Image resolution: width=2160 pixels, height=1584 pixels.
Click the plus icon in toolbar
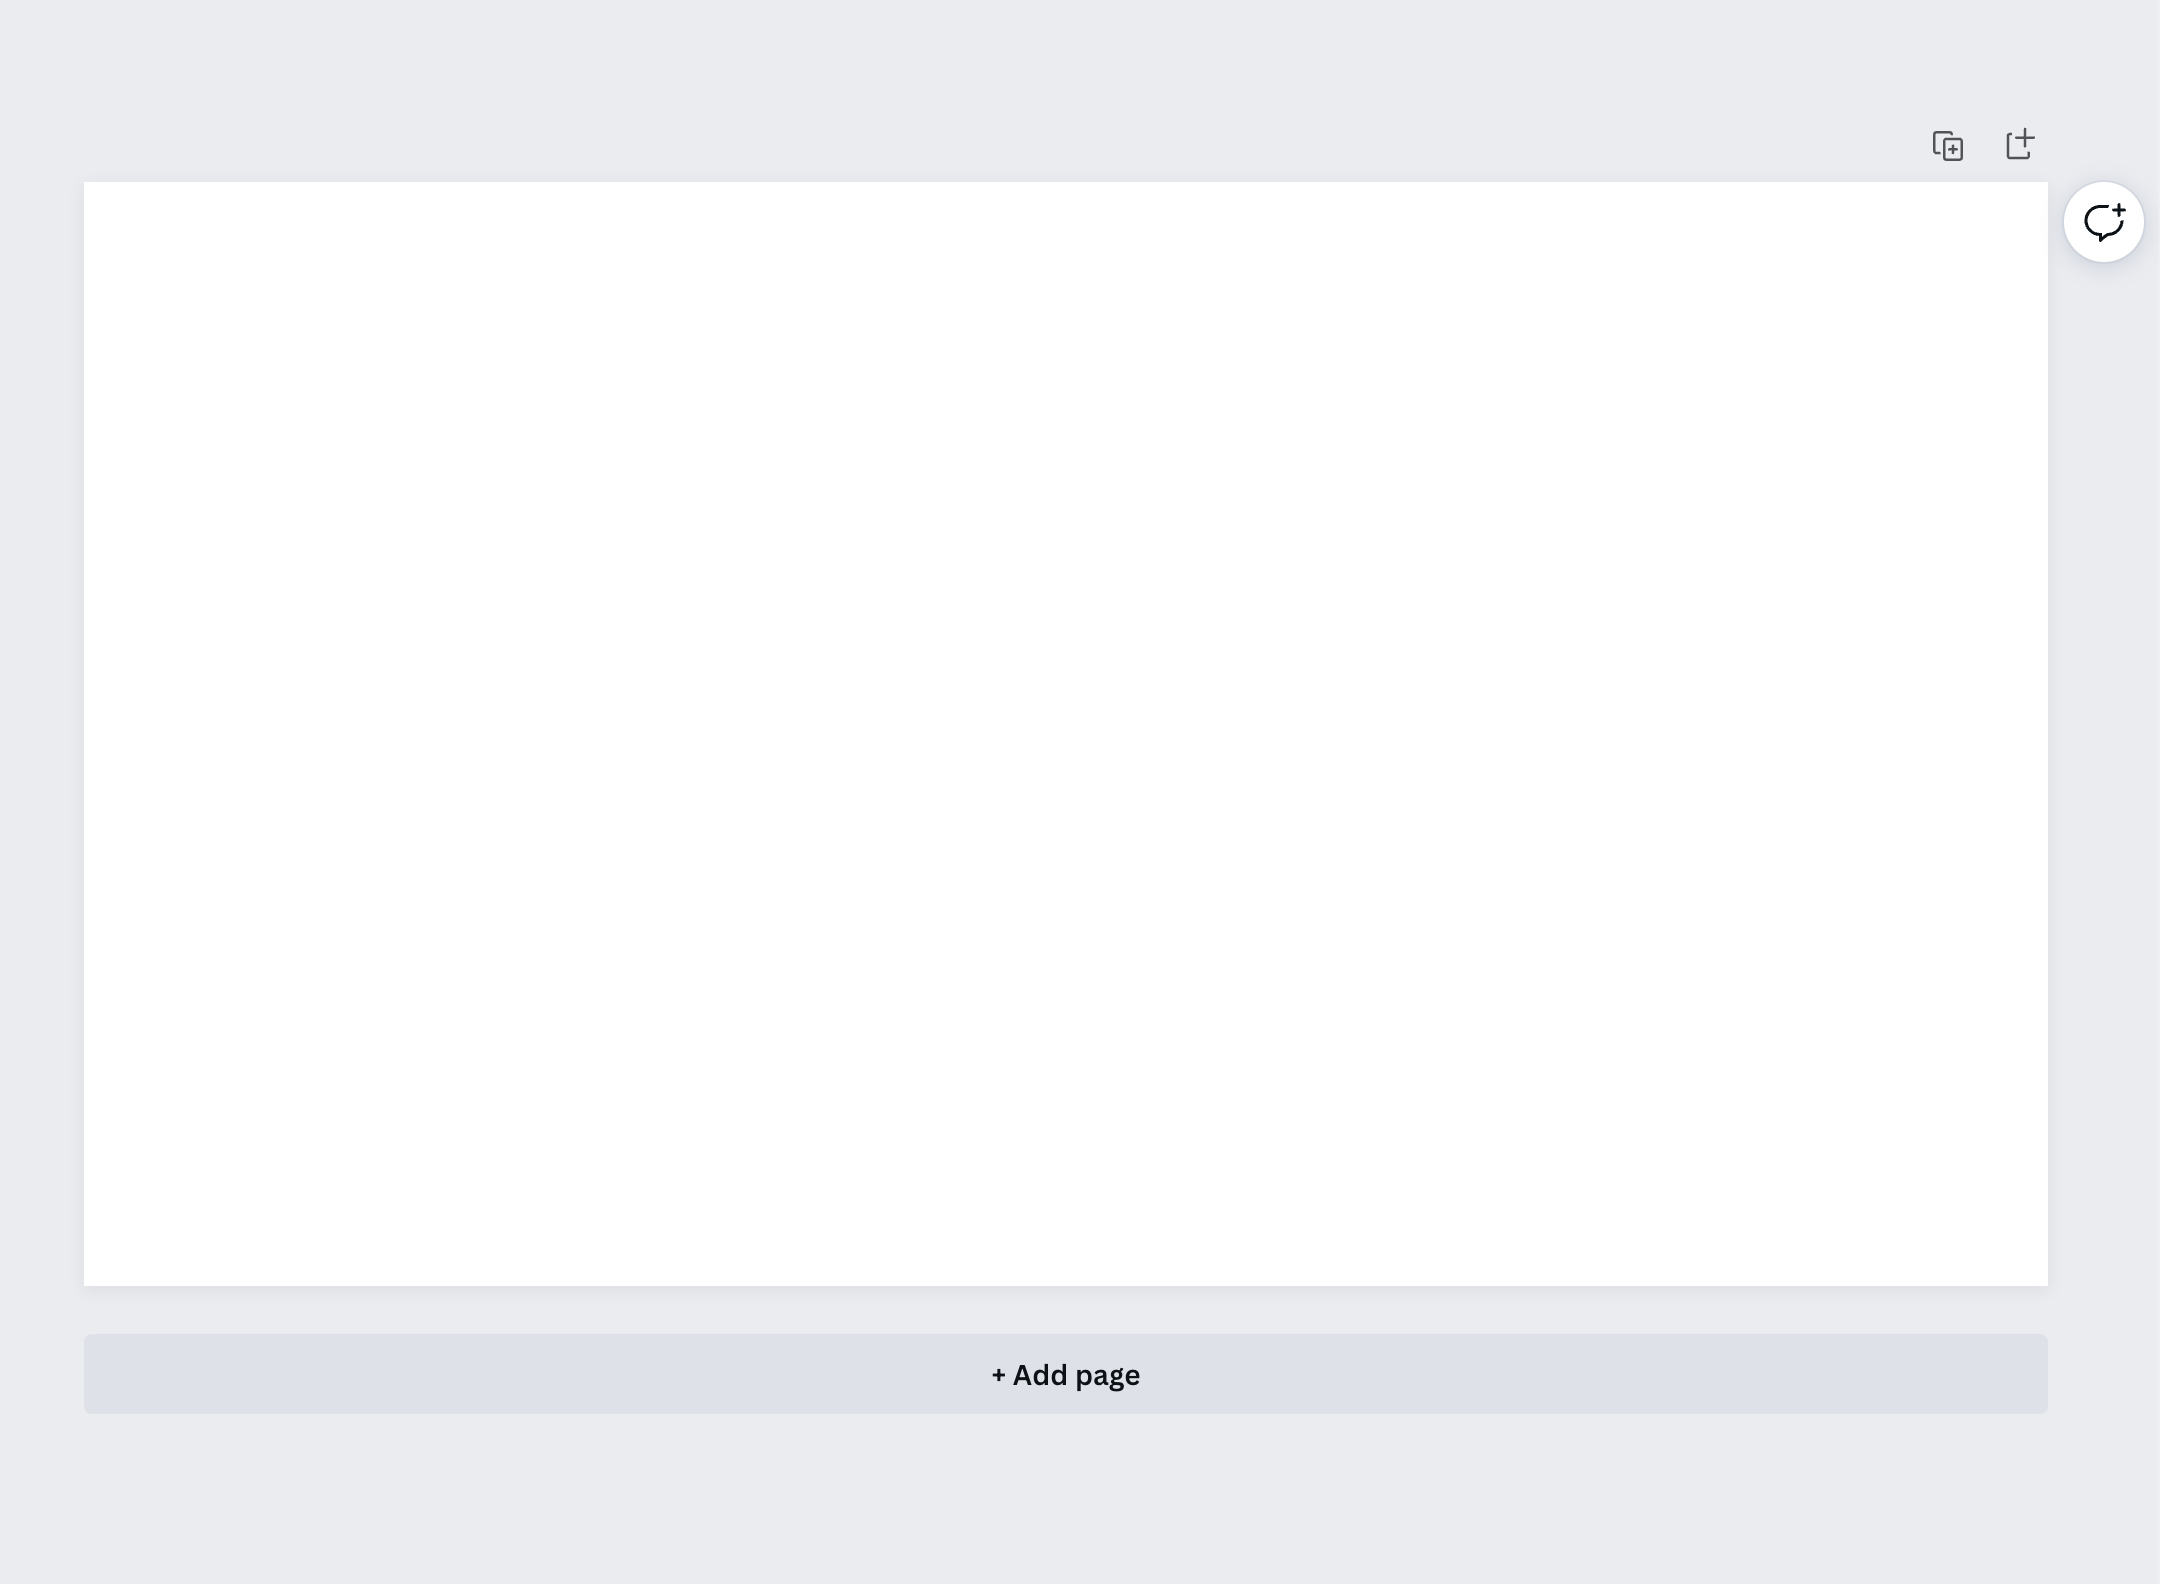[x=2021, y=146]
